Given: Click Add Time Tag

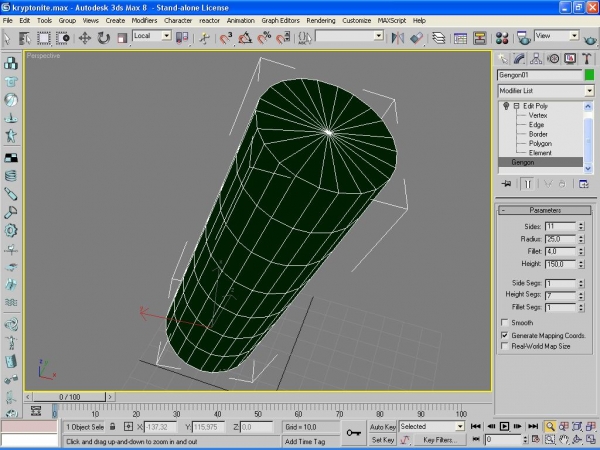Looking at the screenshot, I should click(x=305, y=441).
